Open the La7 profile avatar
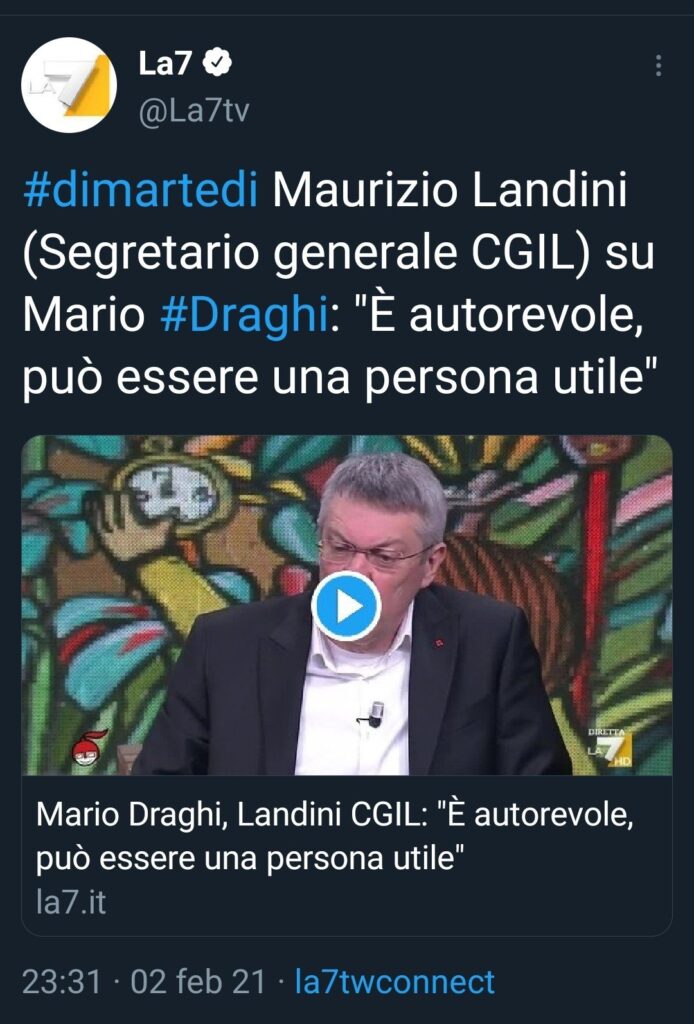This screenshot has width=694, height=1024. pos(69,85)
